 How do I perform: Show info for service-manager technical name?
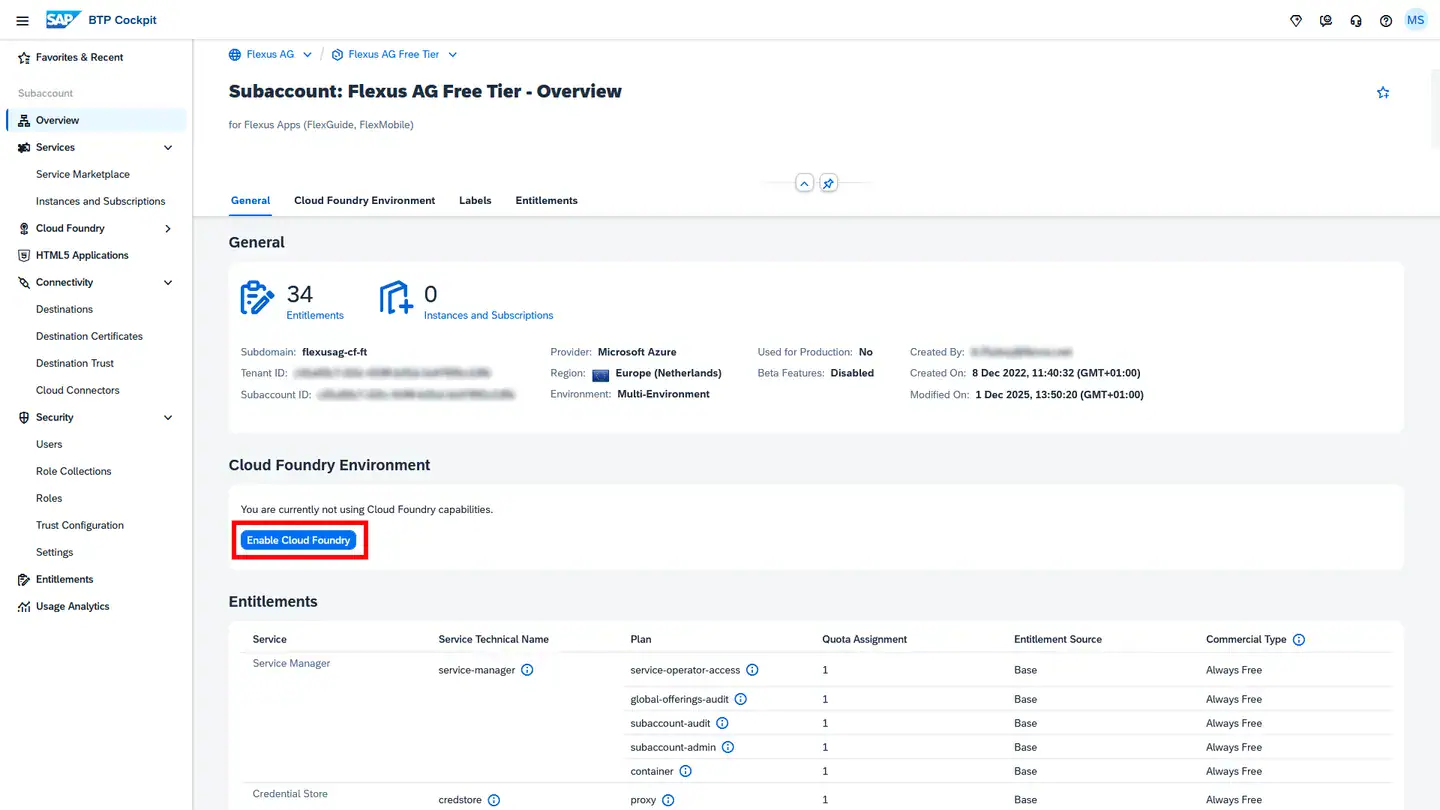pos(527,670)
